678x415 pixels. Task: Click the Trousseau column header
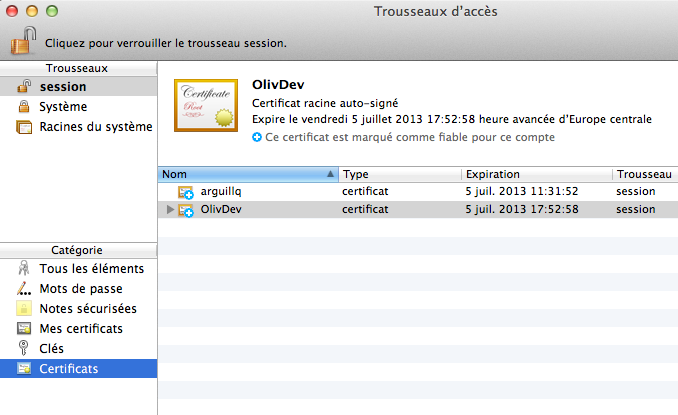tap(644, 174)
